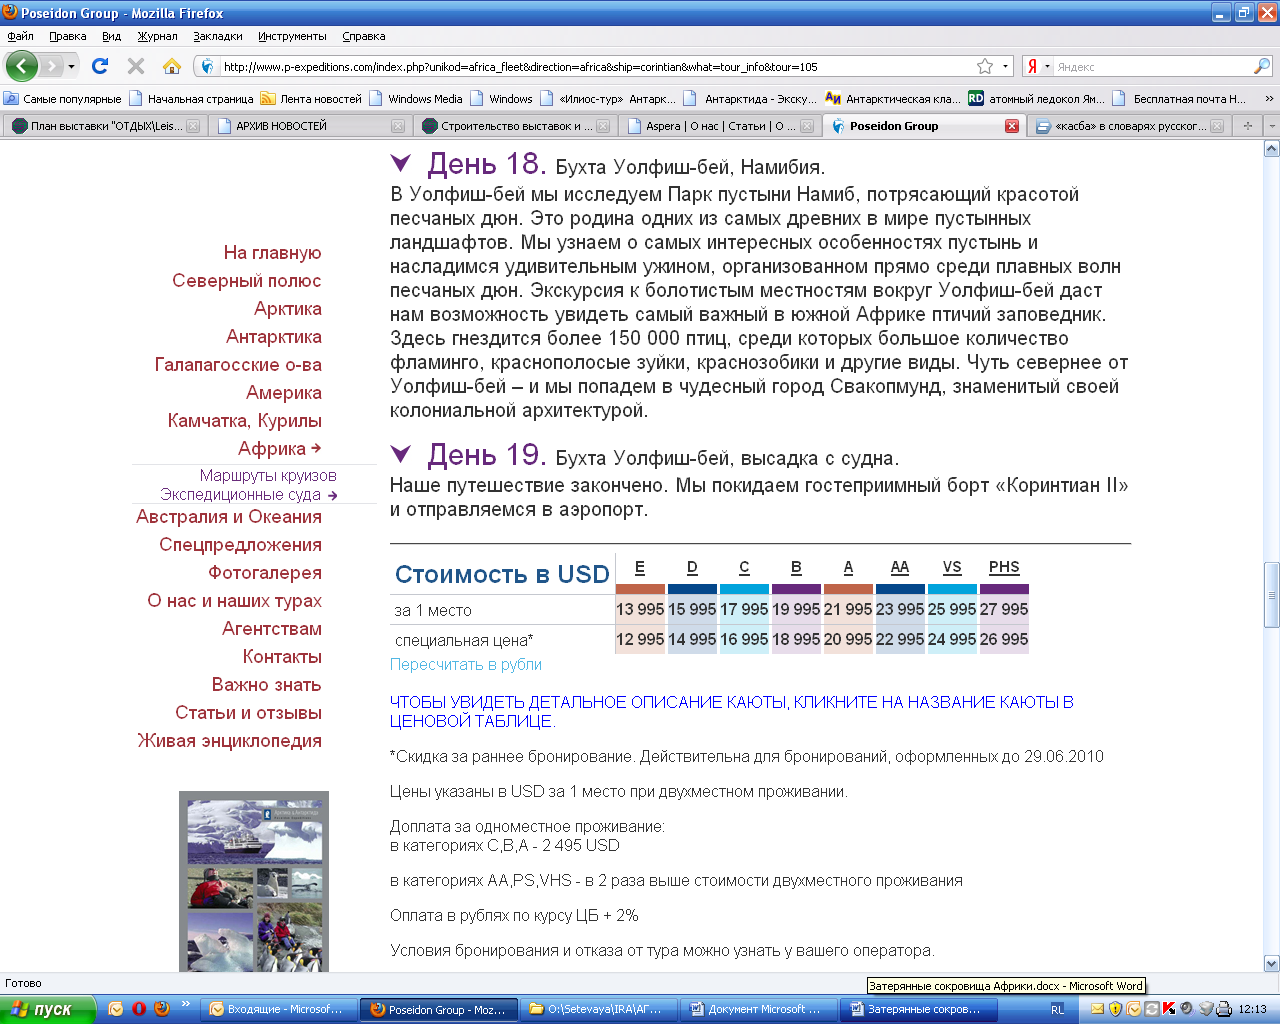Screen dimensions: 1280x1024
Task: Open cabin category E description
Action: 640,567
